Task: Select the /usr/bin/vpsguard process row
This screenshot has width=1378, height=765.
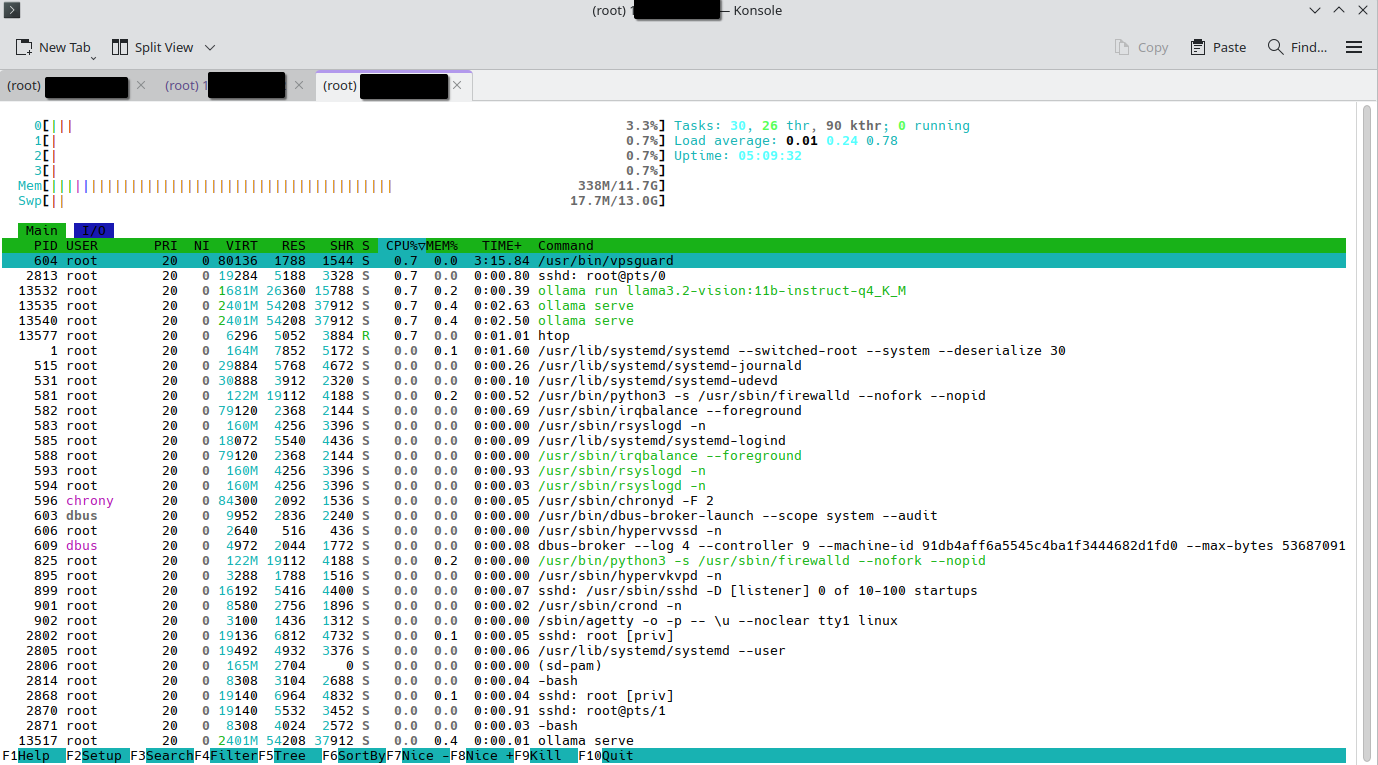Action: (674, 261)
